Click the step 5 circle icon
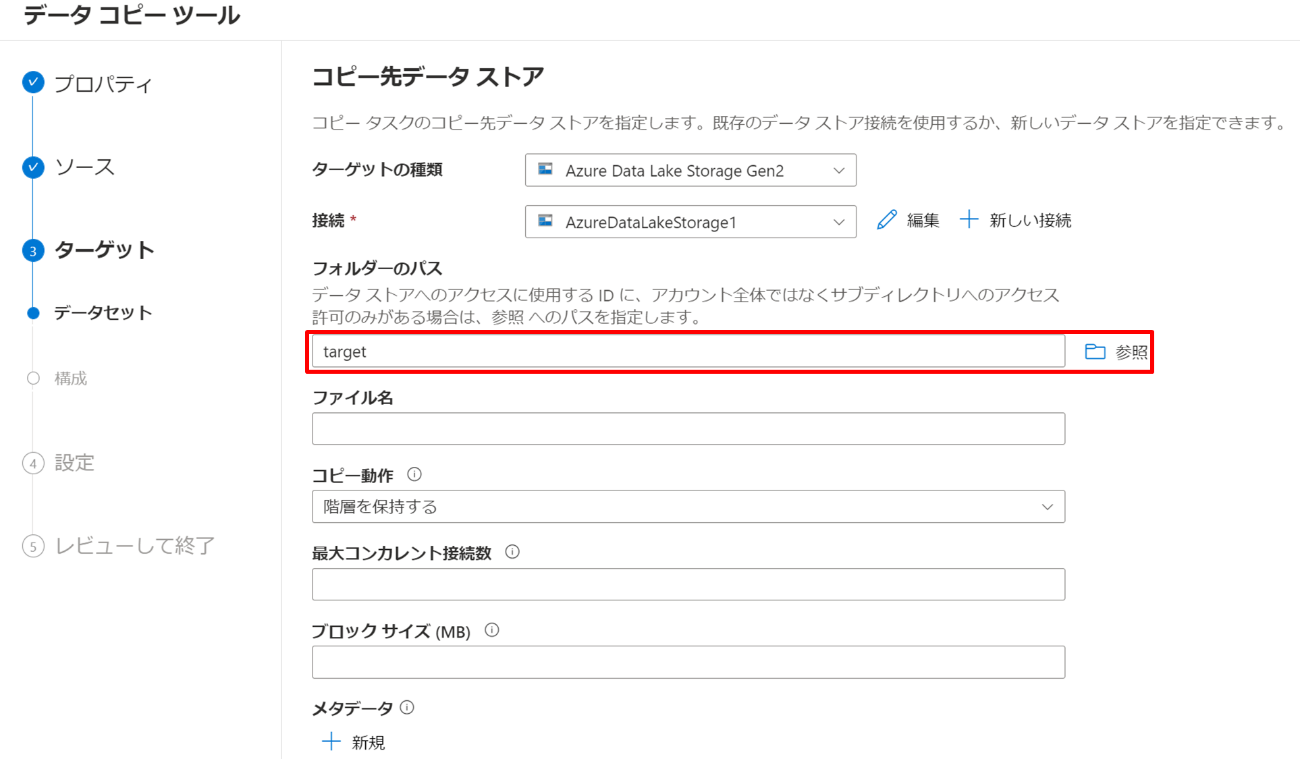This screenshot has height=759, width=1300. coord(33,546)
